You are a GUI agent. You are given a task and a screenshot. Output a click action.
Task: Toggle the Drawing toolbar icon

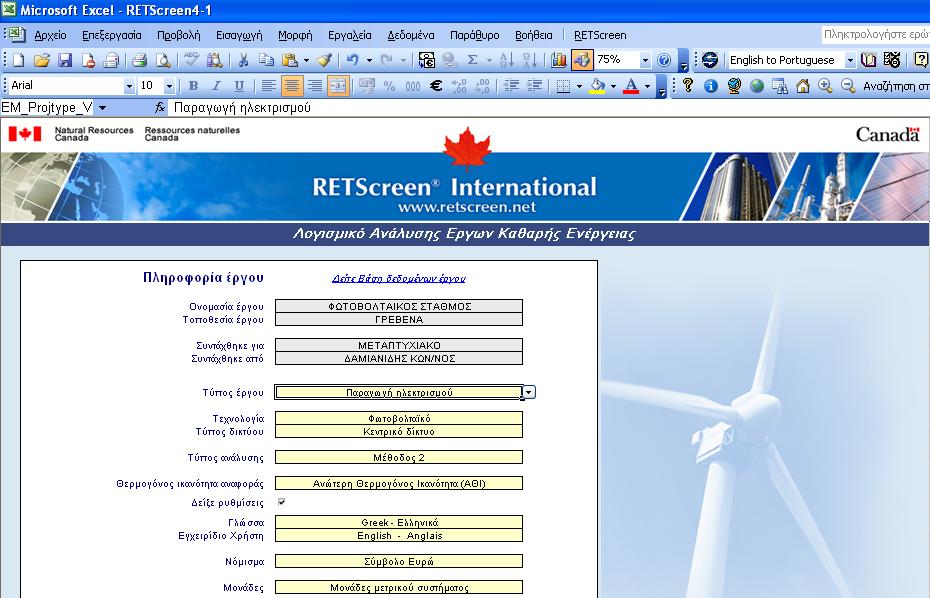click(x=582, y=60)
